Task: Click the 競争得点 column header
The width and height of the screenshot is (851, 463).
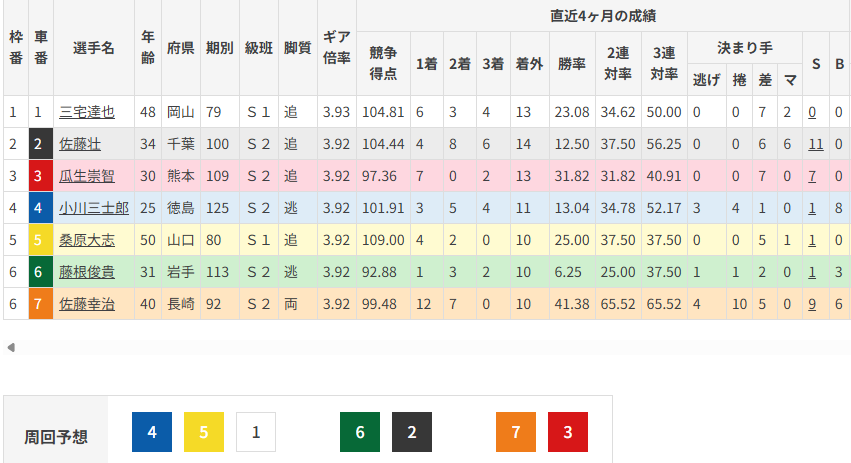Action: click(383, 63)
